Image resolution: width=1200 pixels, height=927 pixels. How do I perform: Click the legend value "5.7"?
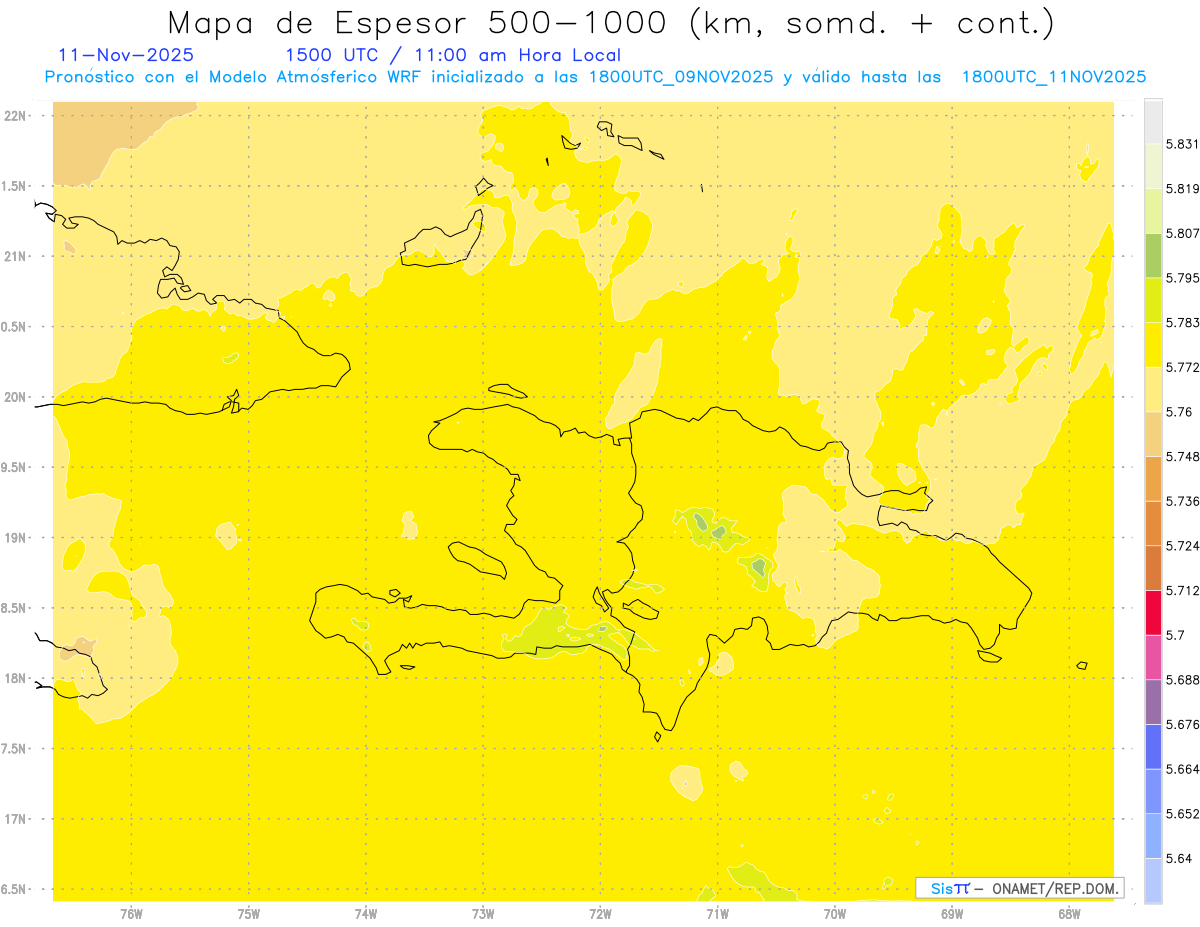pos(1175,634)
